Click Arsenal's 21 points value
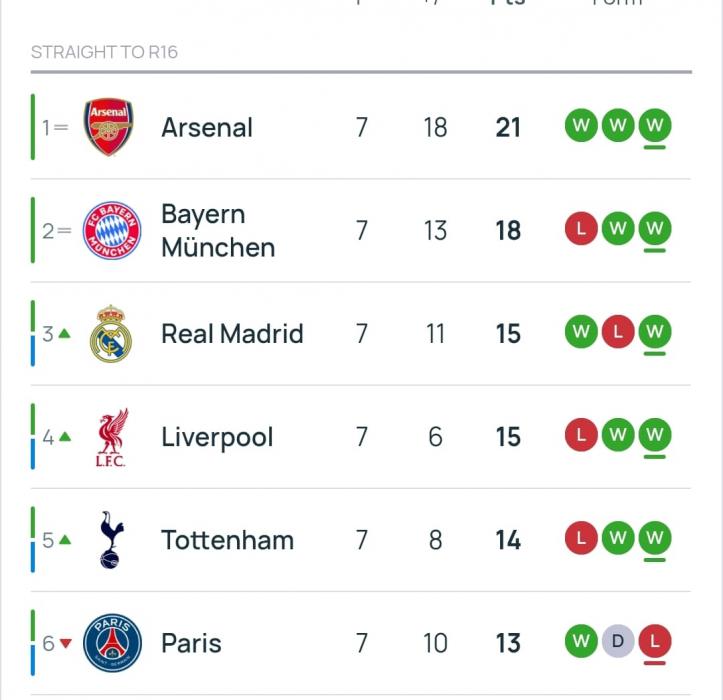The width and height of the screenshot is (723, 700). [x=508, y=128]
